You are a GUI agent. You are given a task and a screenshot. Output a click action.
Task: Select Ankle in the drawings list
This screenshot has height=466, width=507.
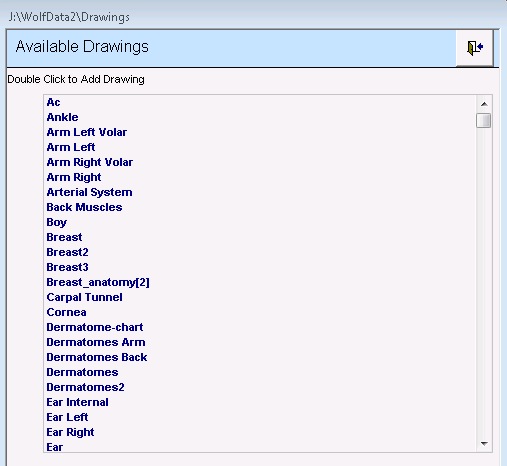pyautogui.click(x=62, y=117)
